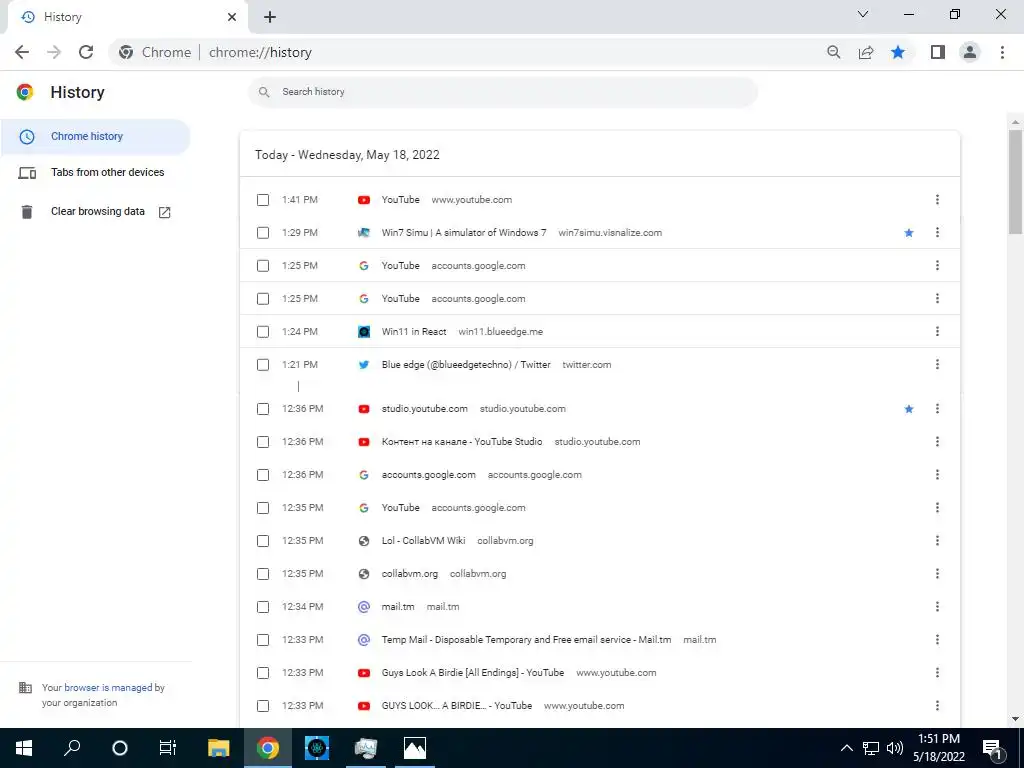Share this page using the share icon
This screenshot has height=768, width=1024.
coord(866,52)
